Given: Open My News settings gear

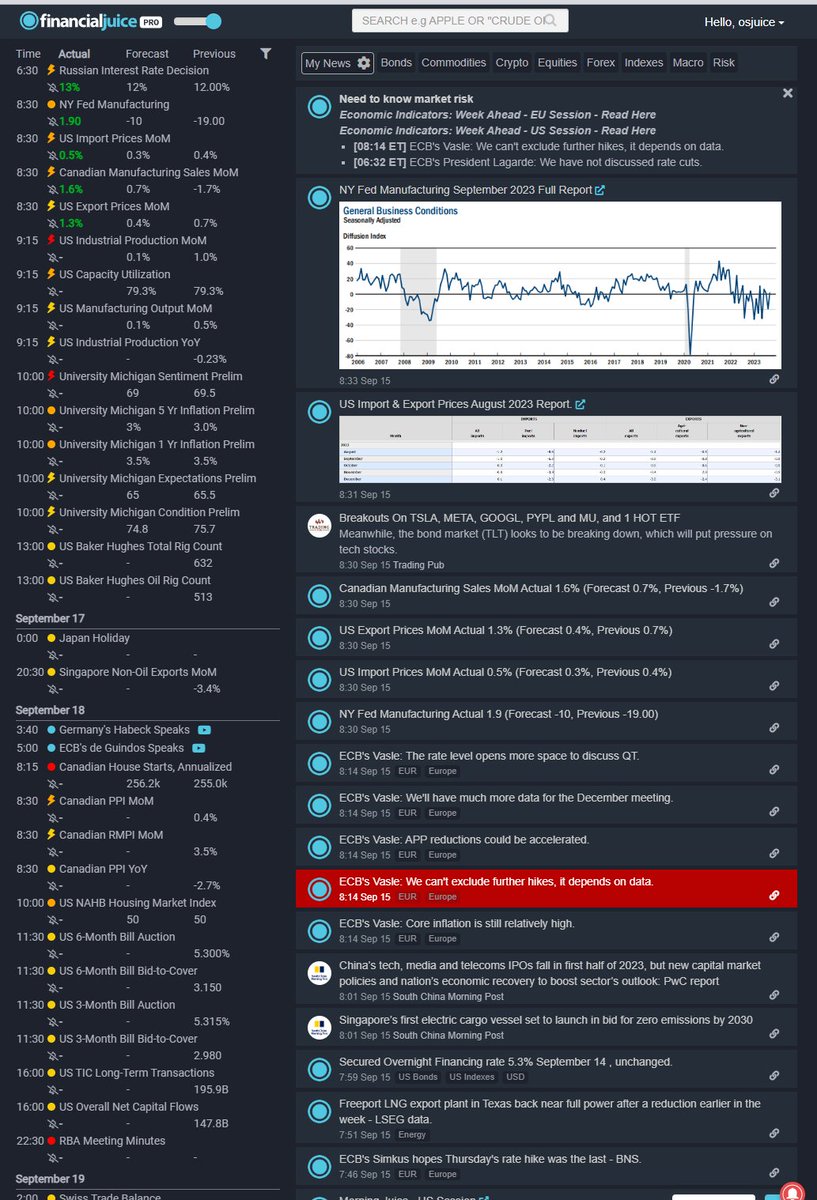Looking at the screenshot, I should pos(364,62).
